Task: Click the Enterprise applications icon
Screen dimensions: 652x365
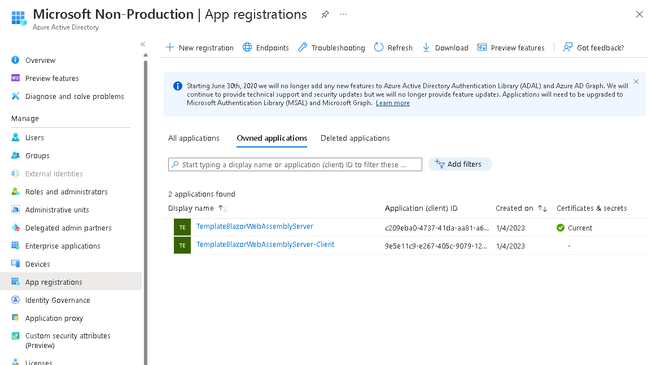Action: 15,246
